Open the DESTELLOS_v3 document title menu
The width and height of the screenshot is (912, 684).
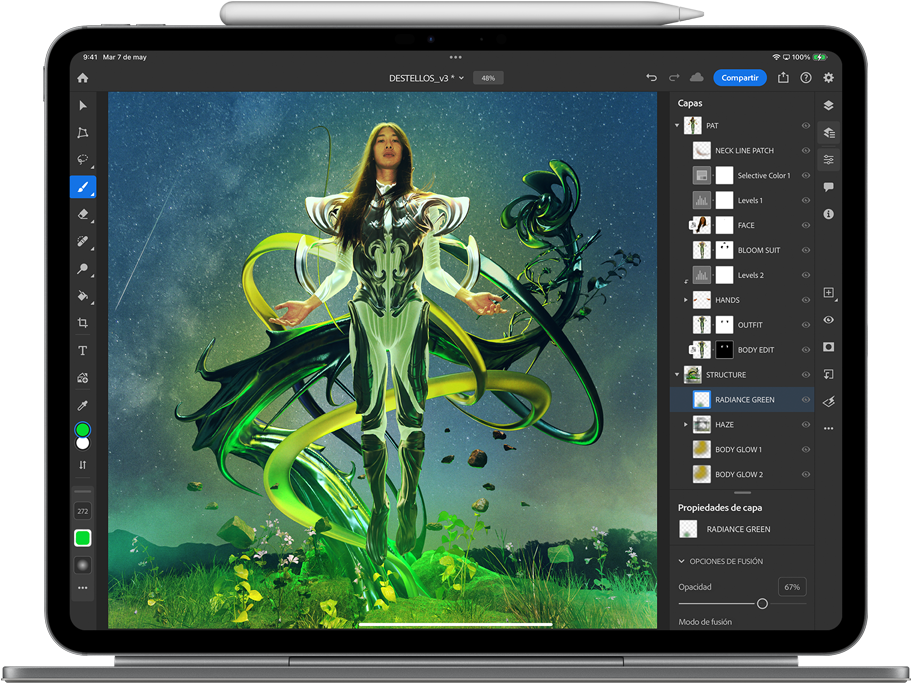tap(426, 78)
